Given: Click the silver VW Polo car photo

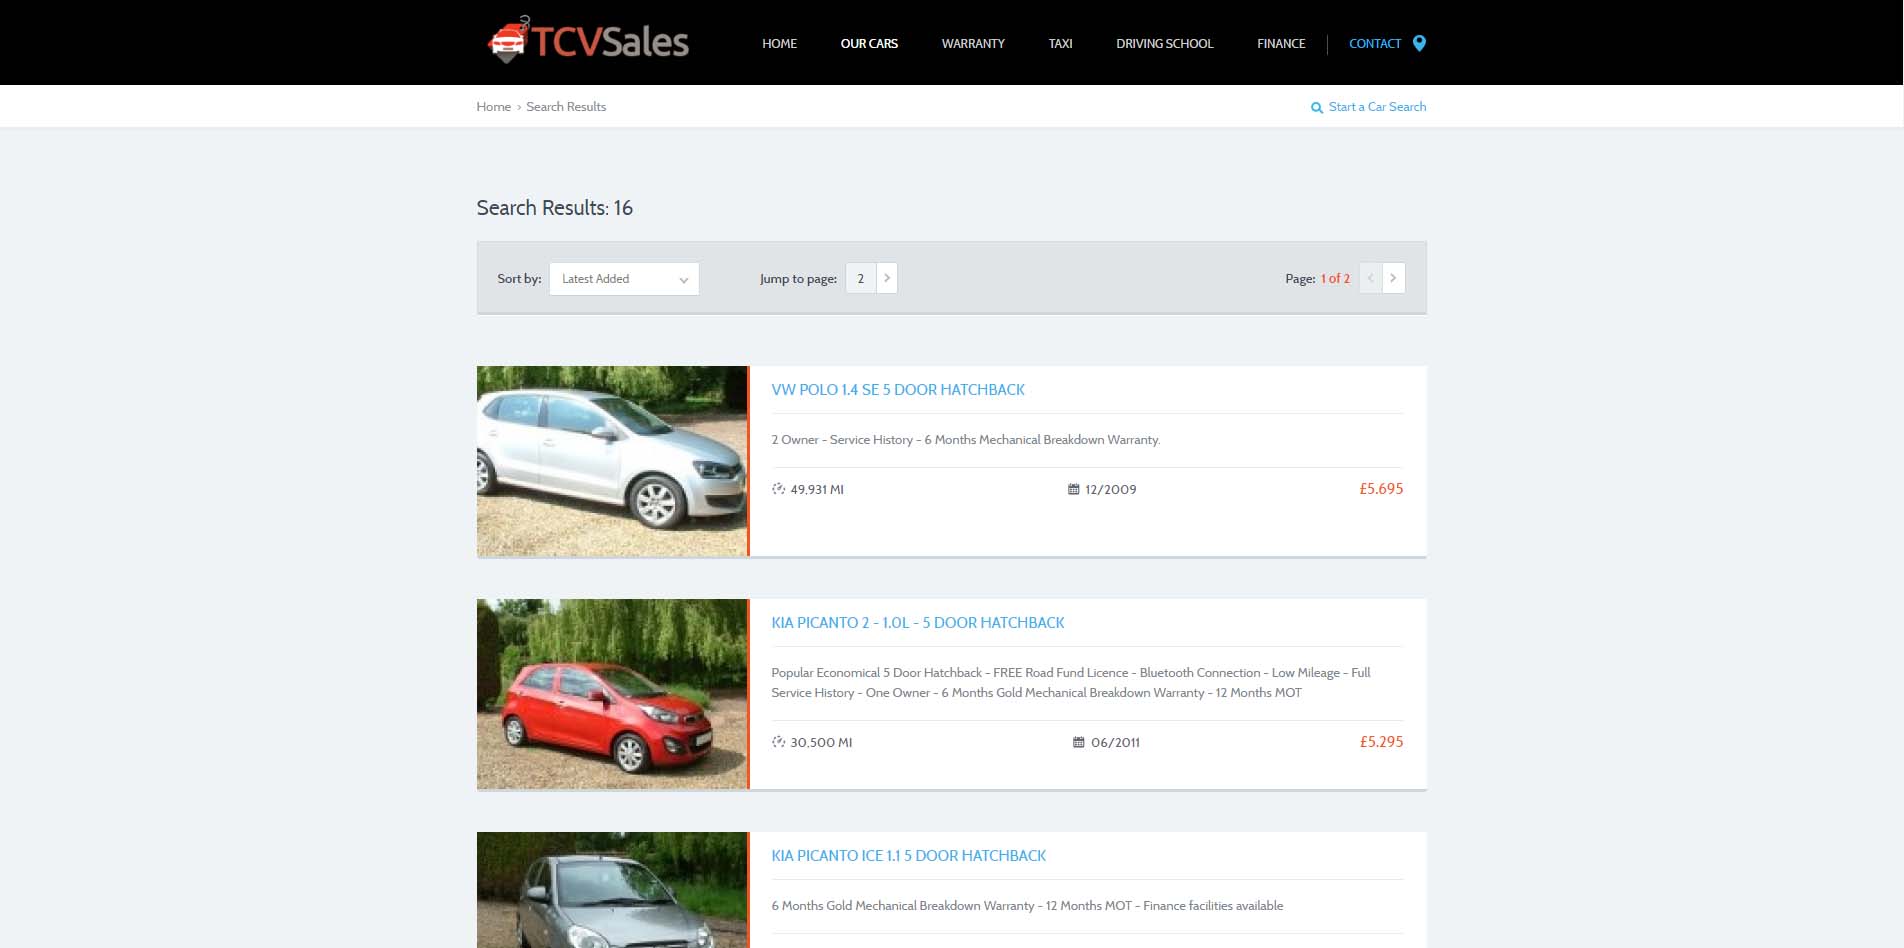Looking at the screenshot, I should pos(612,461).
